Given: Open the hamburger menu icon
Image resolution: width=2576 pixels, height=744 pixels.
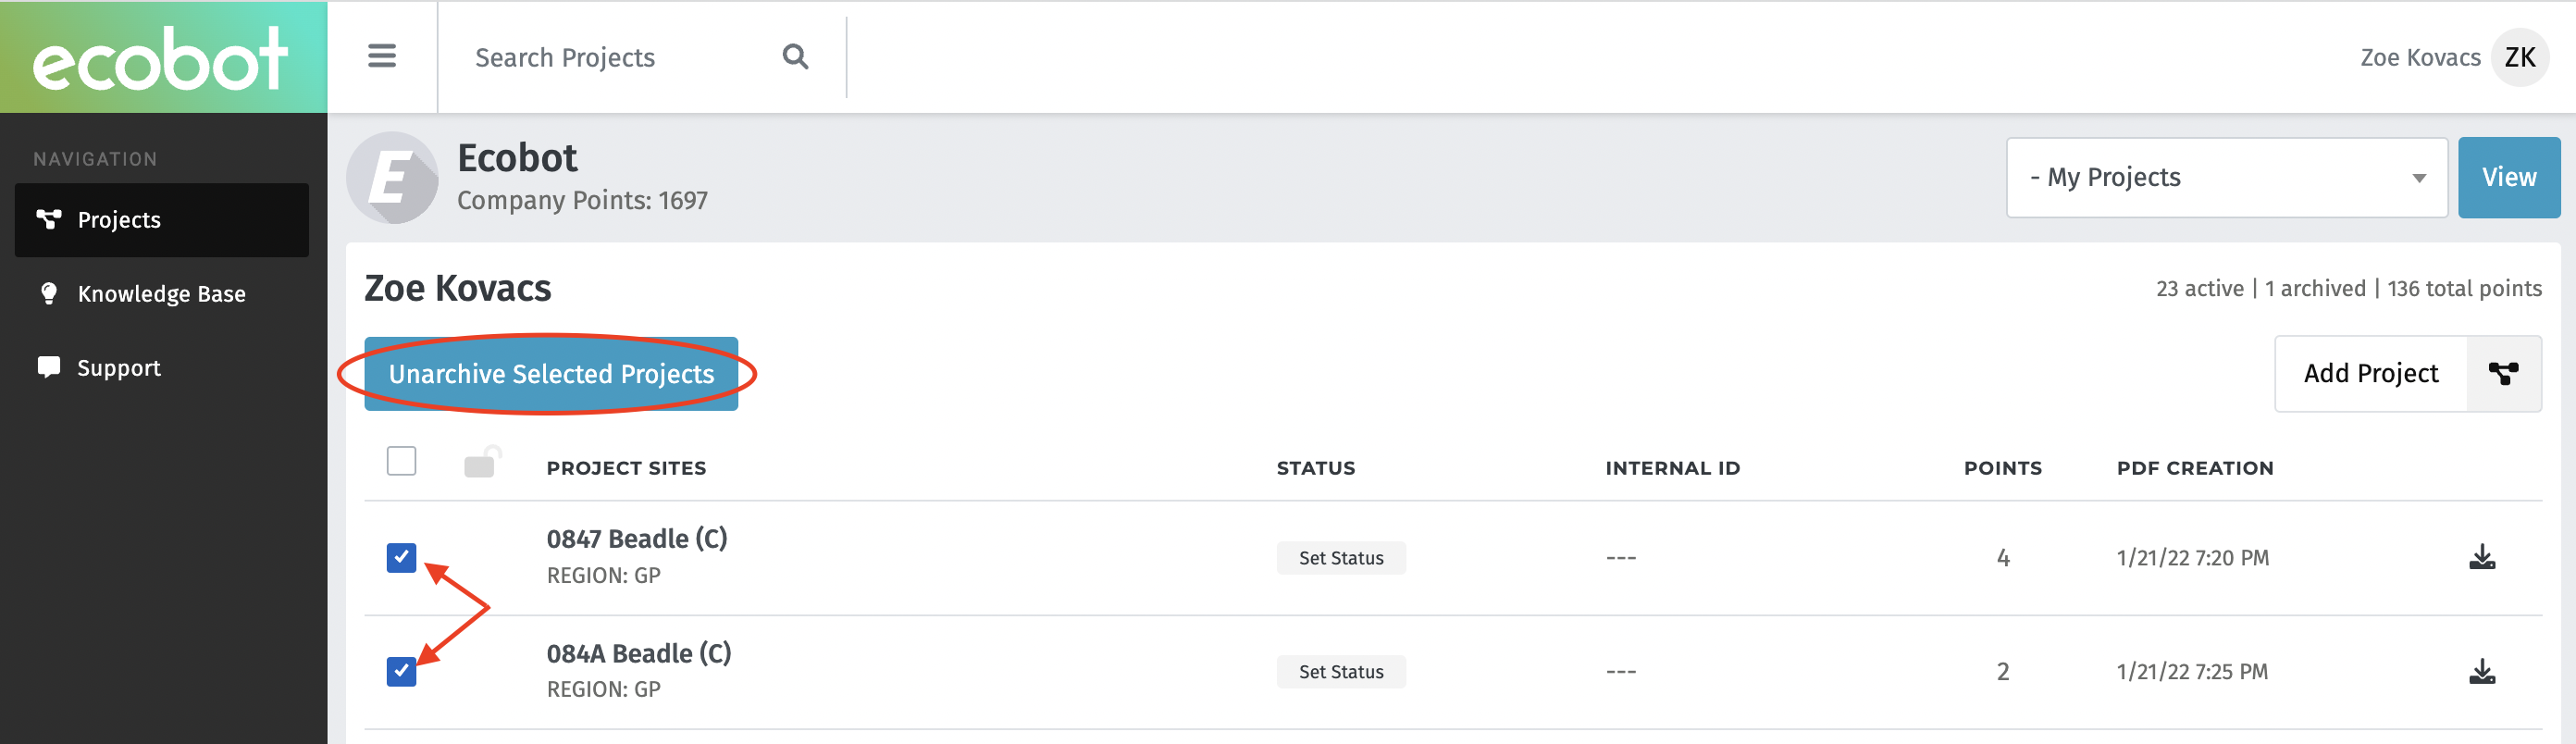Looking at the screenshot, I should point(382,56).
